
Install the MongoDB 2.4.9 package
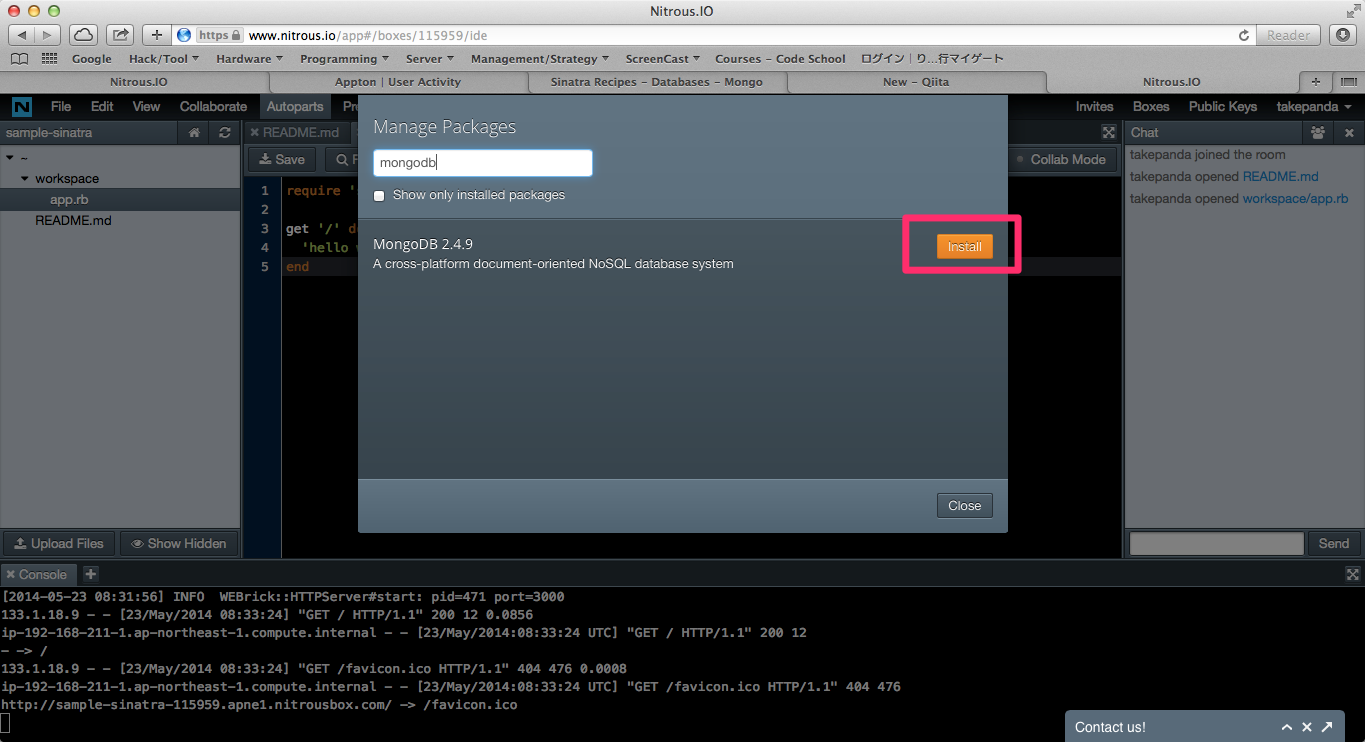pos(964,246)
